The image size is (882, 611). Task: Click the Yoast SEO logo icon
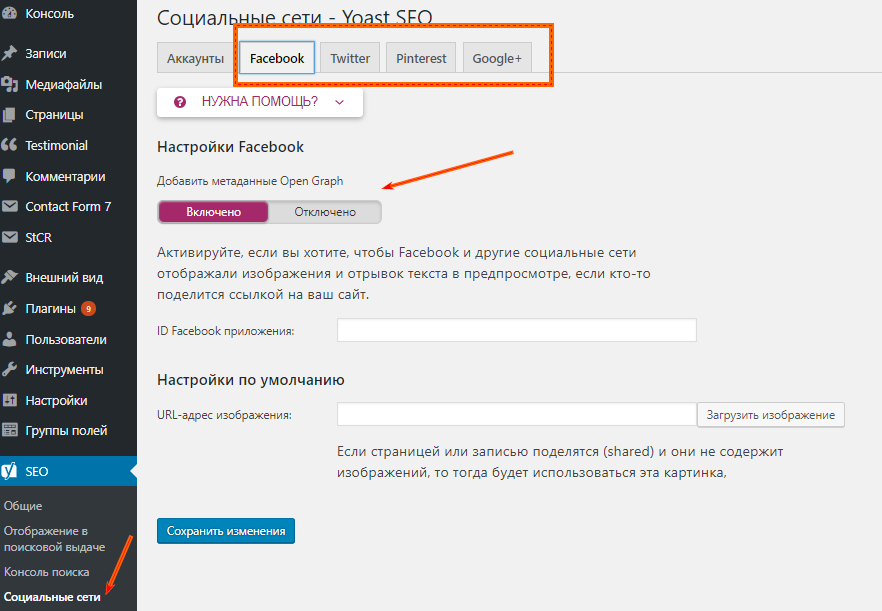click(9, 471)
